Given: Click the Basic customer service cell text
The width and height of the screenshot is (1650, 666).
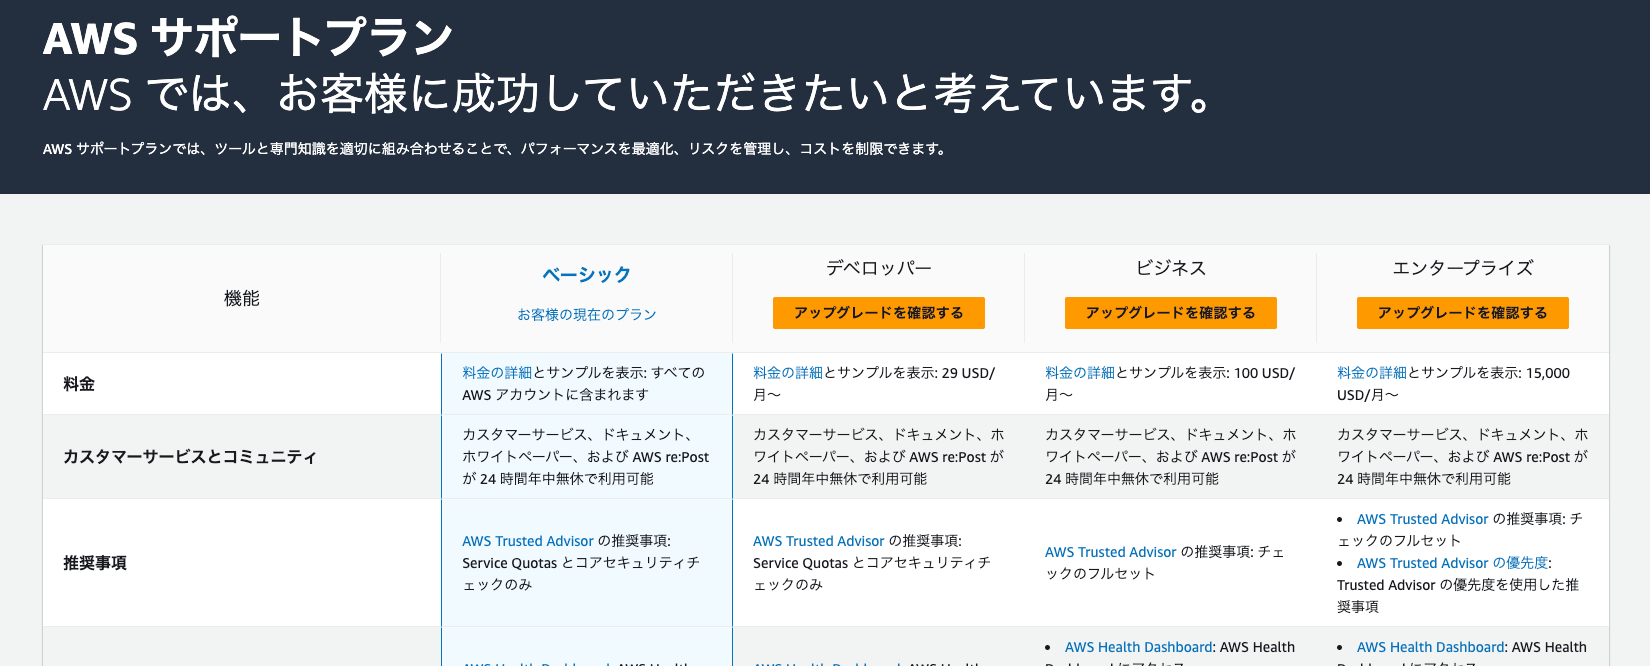Looking at the screenshot, I should [586, 457].
